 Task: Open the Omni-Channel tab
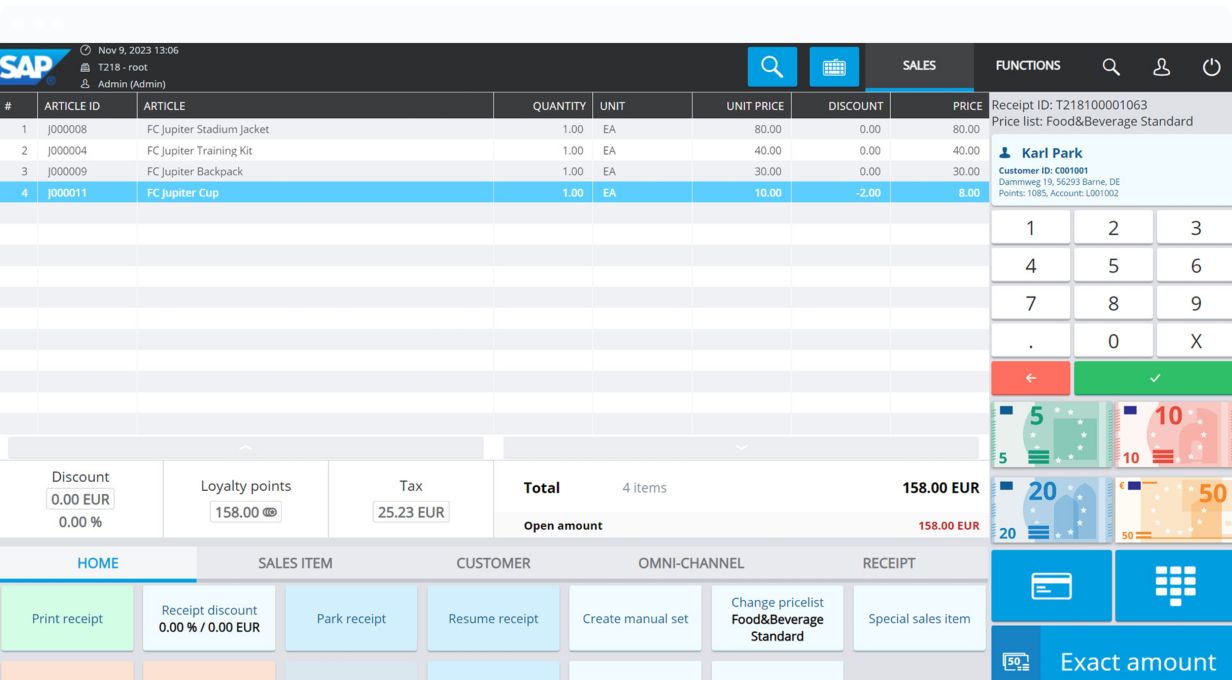(x=691, y=563)
